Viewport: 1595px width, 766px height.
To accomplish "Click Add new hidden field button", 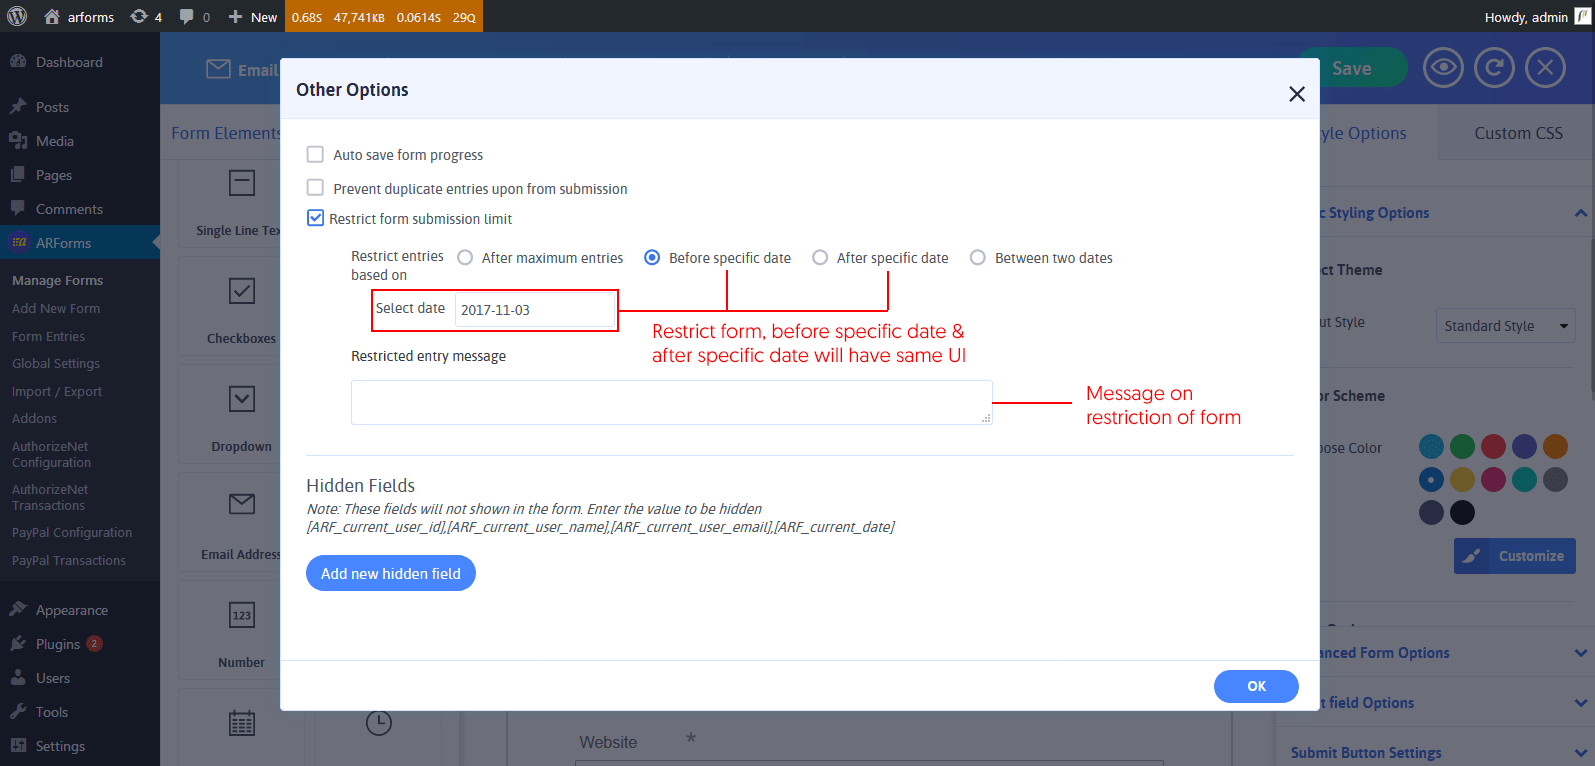I will 391,573.
